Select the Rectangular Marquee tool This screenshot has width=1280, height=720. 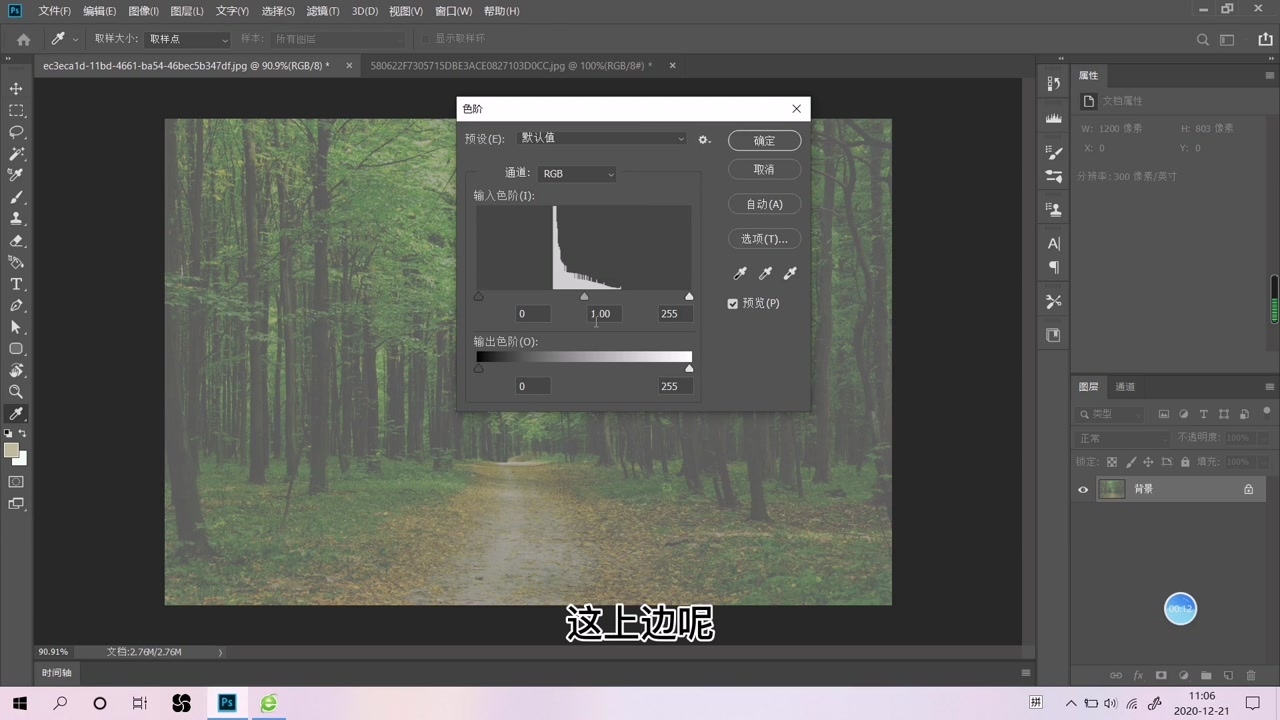point(16,110)
